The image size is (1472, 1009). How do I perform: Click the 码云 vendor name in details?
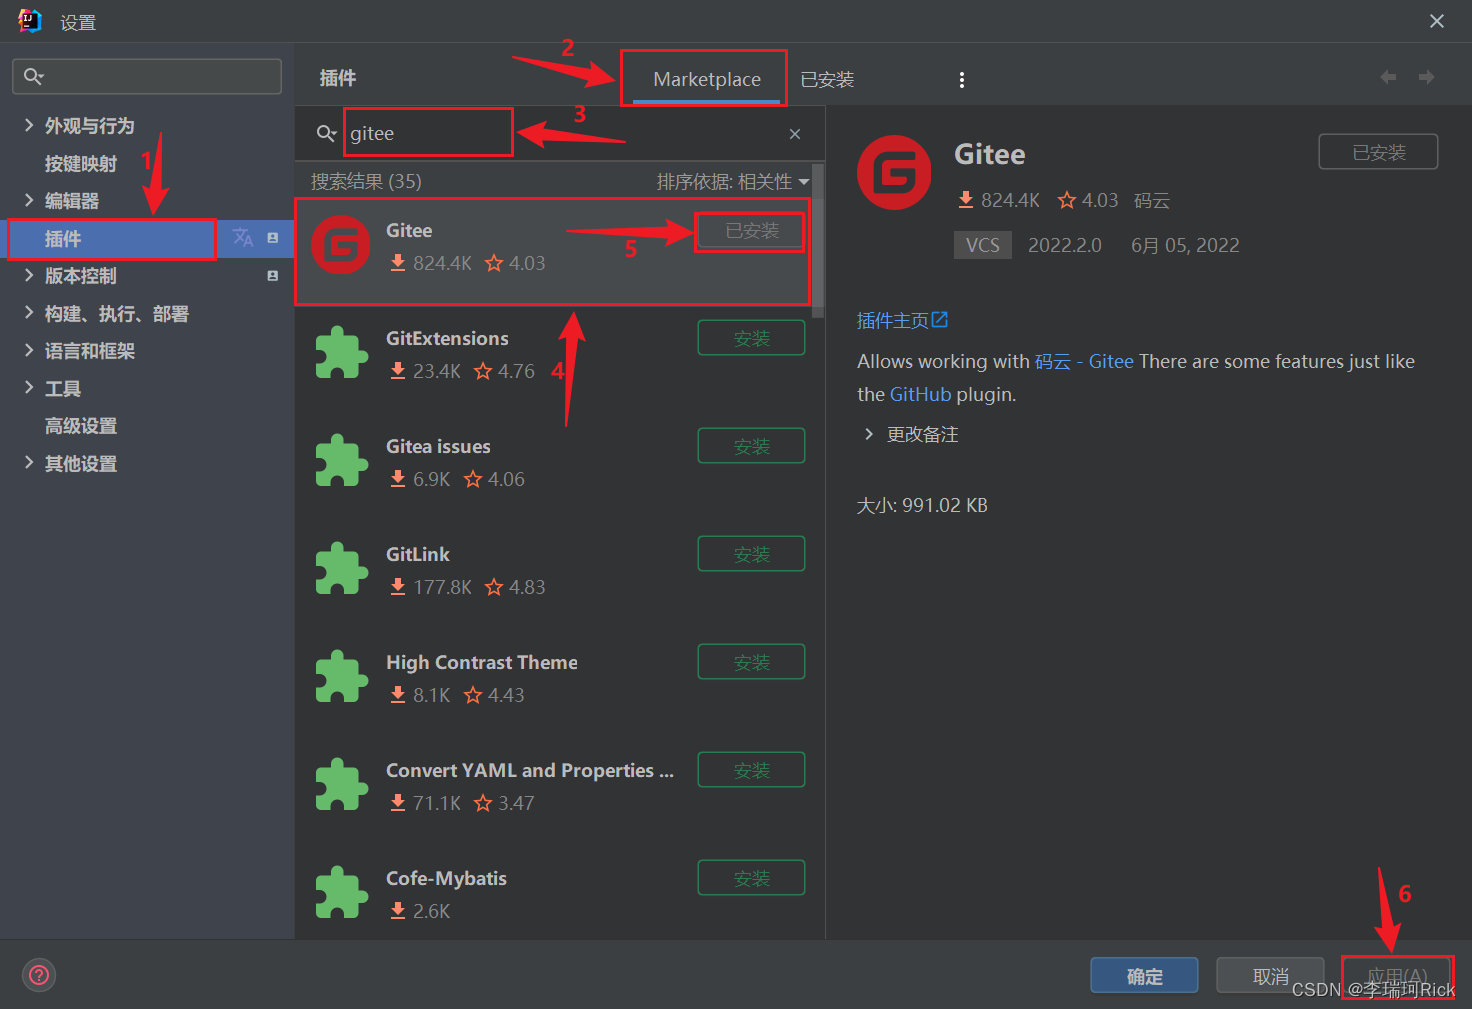click(1152, 200)
